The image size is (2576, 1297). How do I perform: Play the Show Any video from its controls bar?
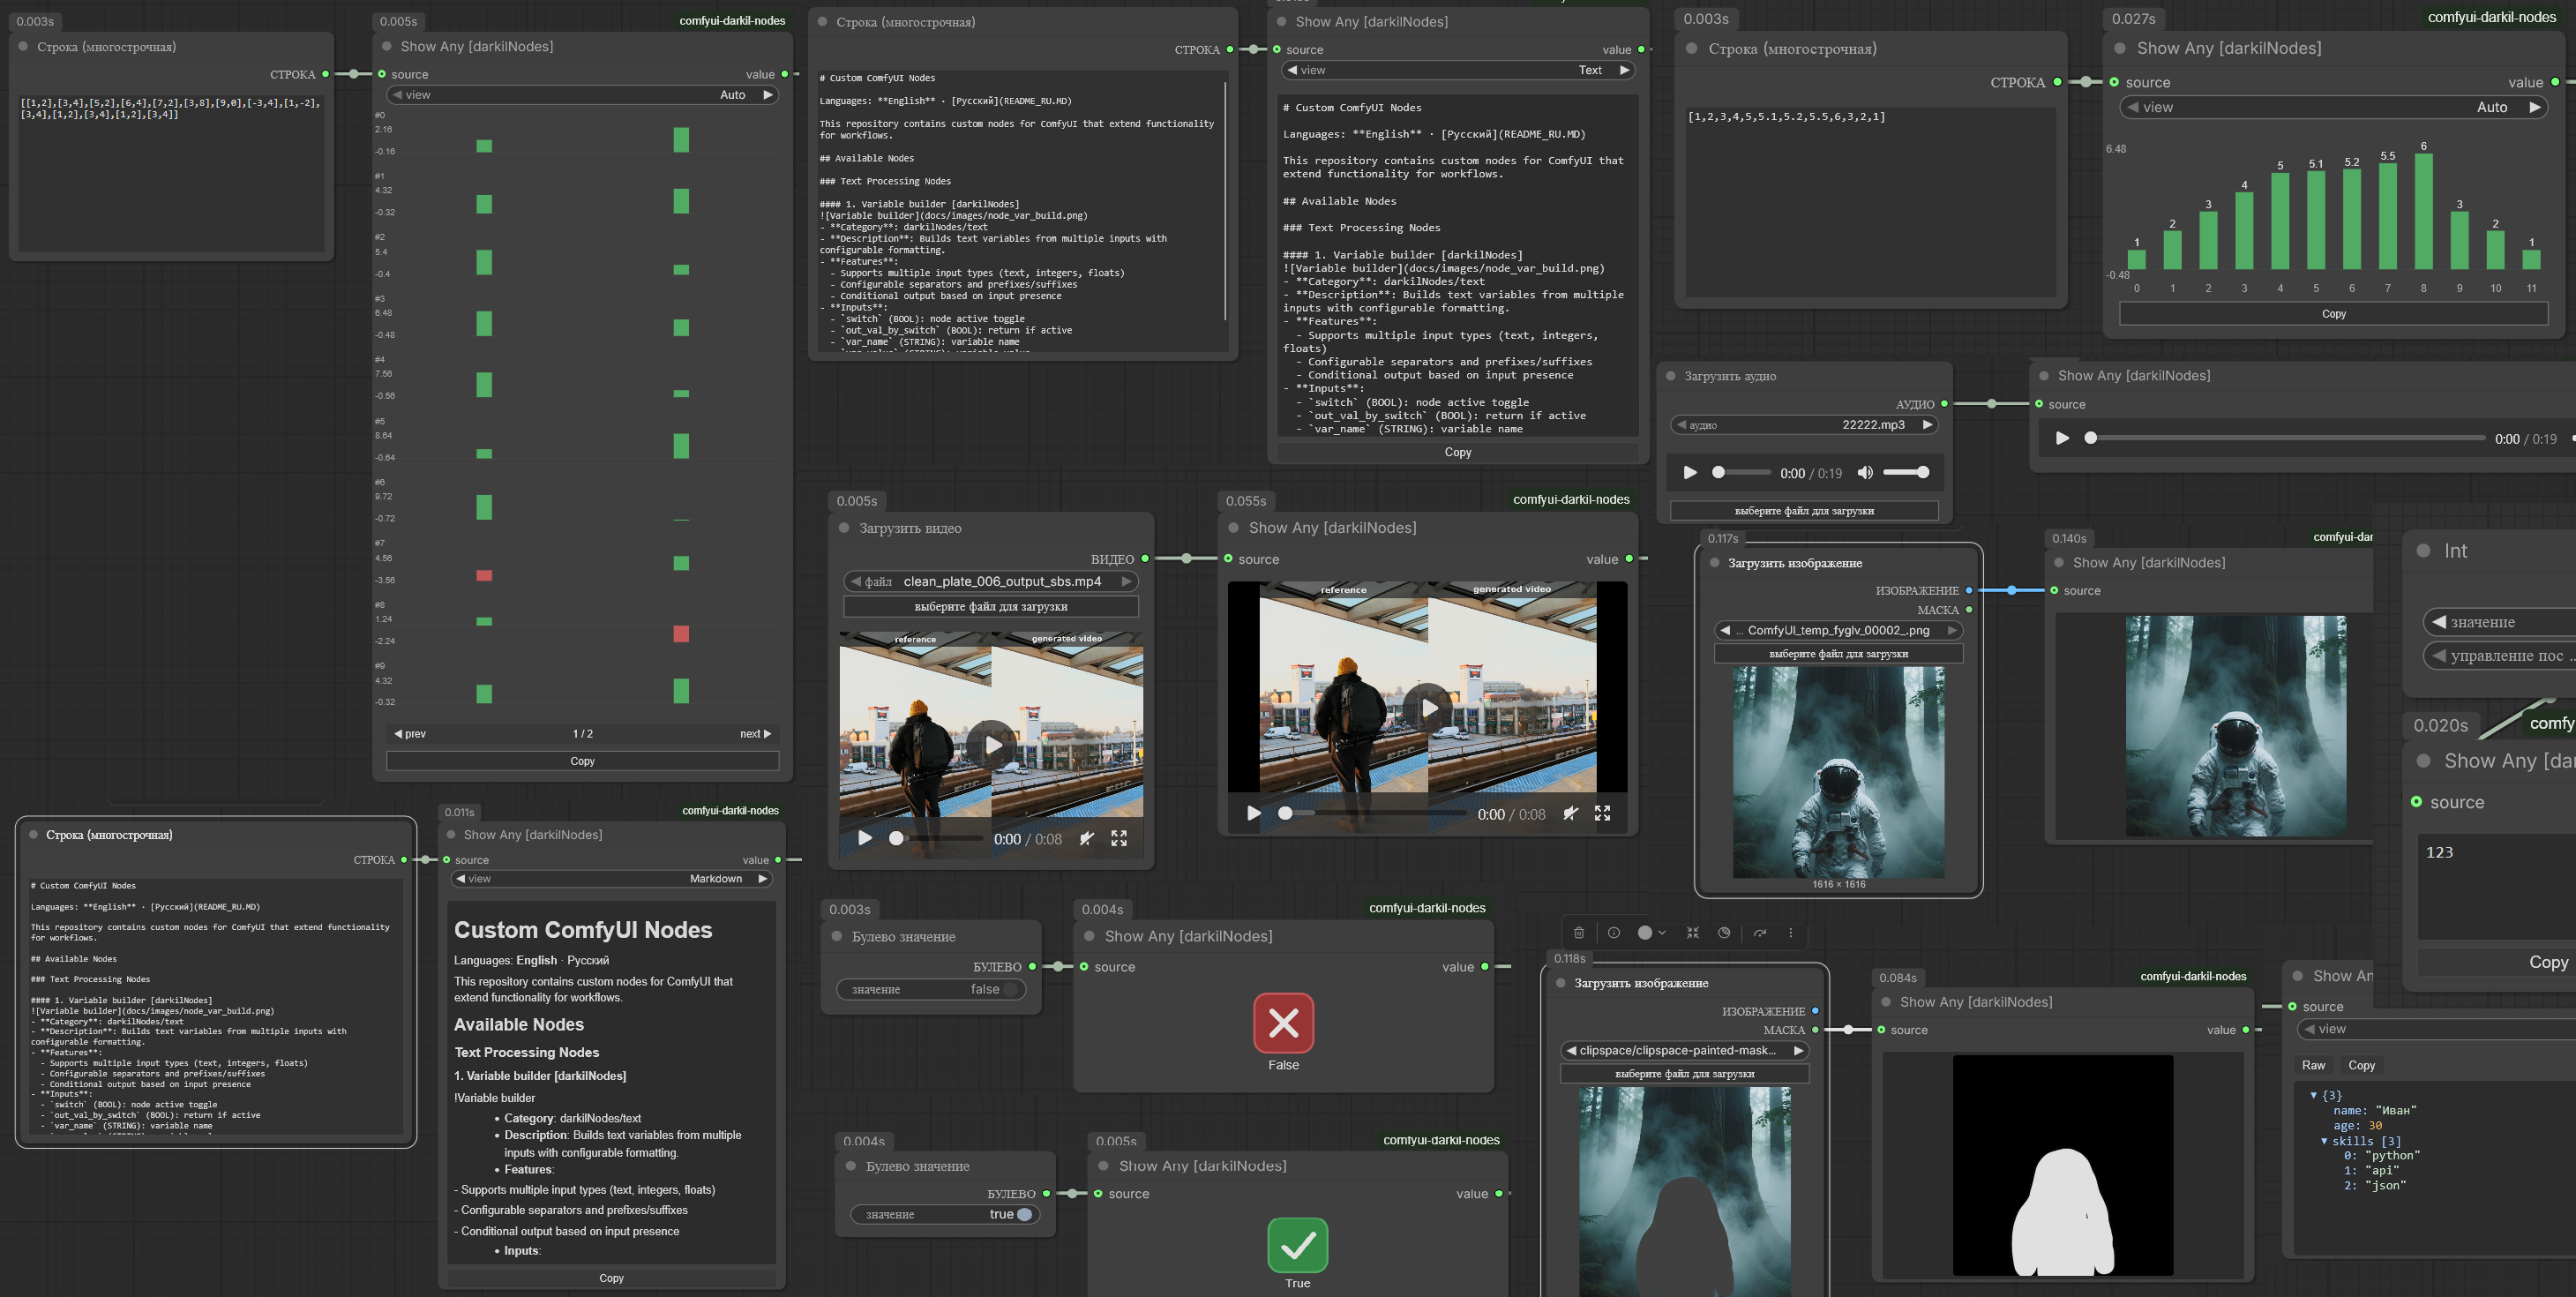pos(1253,813)
